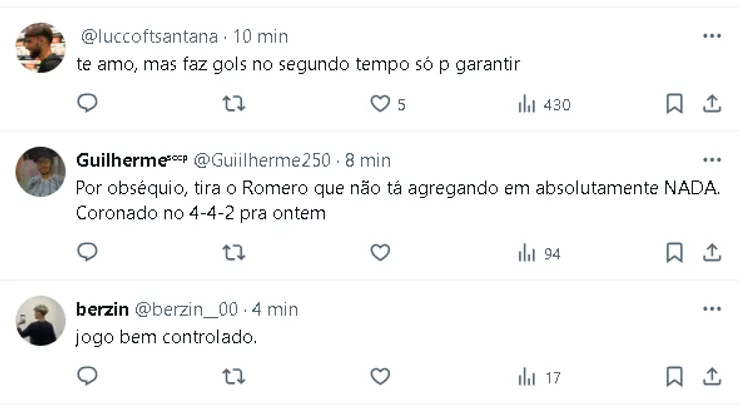Click berzin's profile avatar
The width and height of the screenshot is (740, 416).
pyautogui.click(x=41, y=321)
